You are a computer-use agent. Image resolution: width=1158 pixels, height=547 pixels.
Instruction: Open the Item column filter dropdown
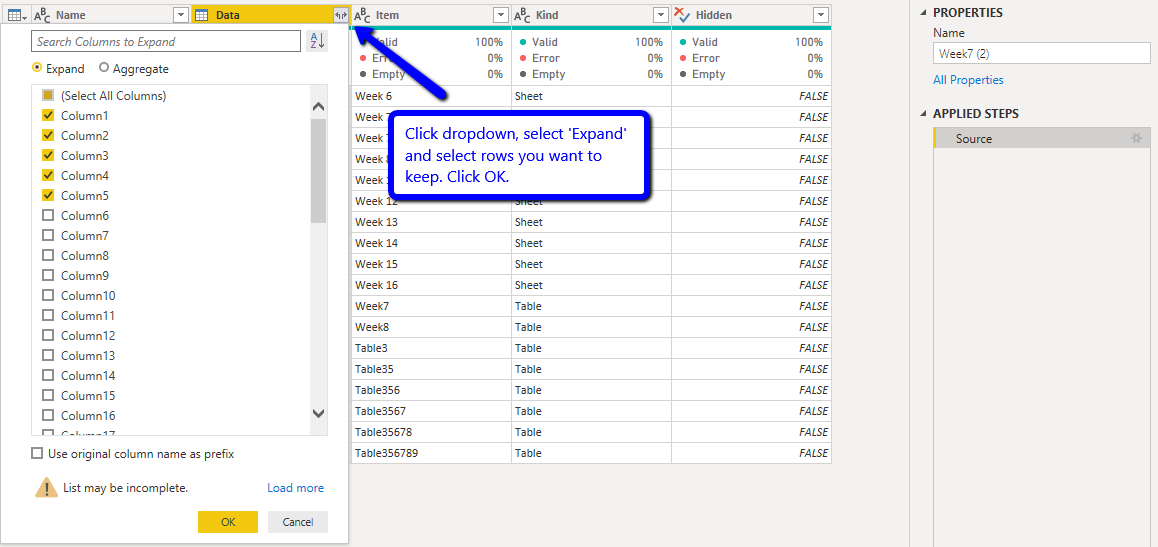point(501,16)
